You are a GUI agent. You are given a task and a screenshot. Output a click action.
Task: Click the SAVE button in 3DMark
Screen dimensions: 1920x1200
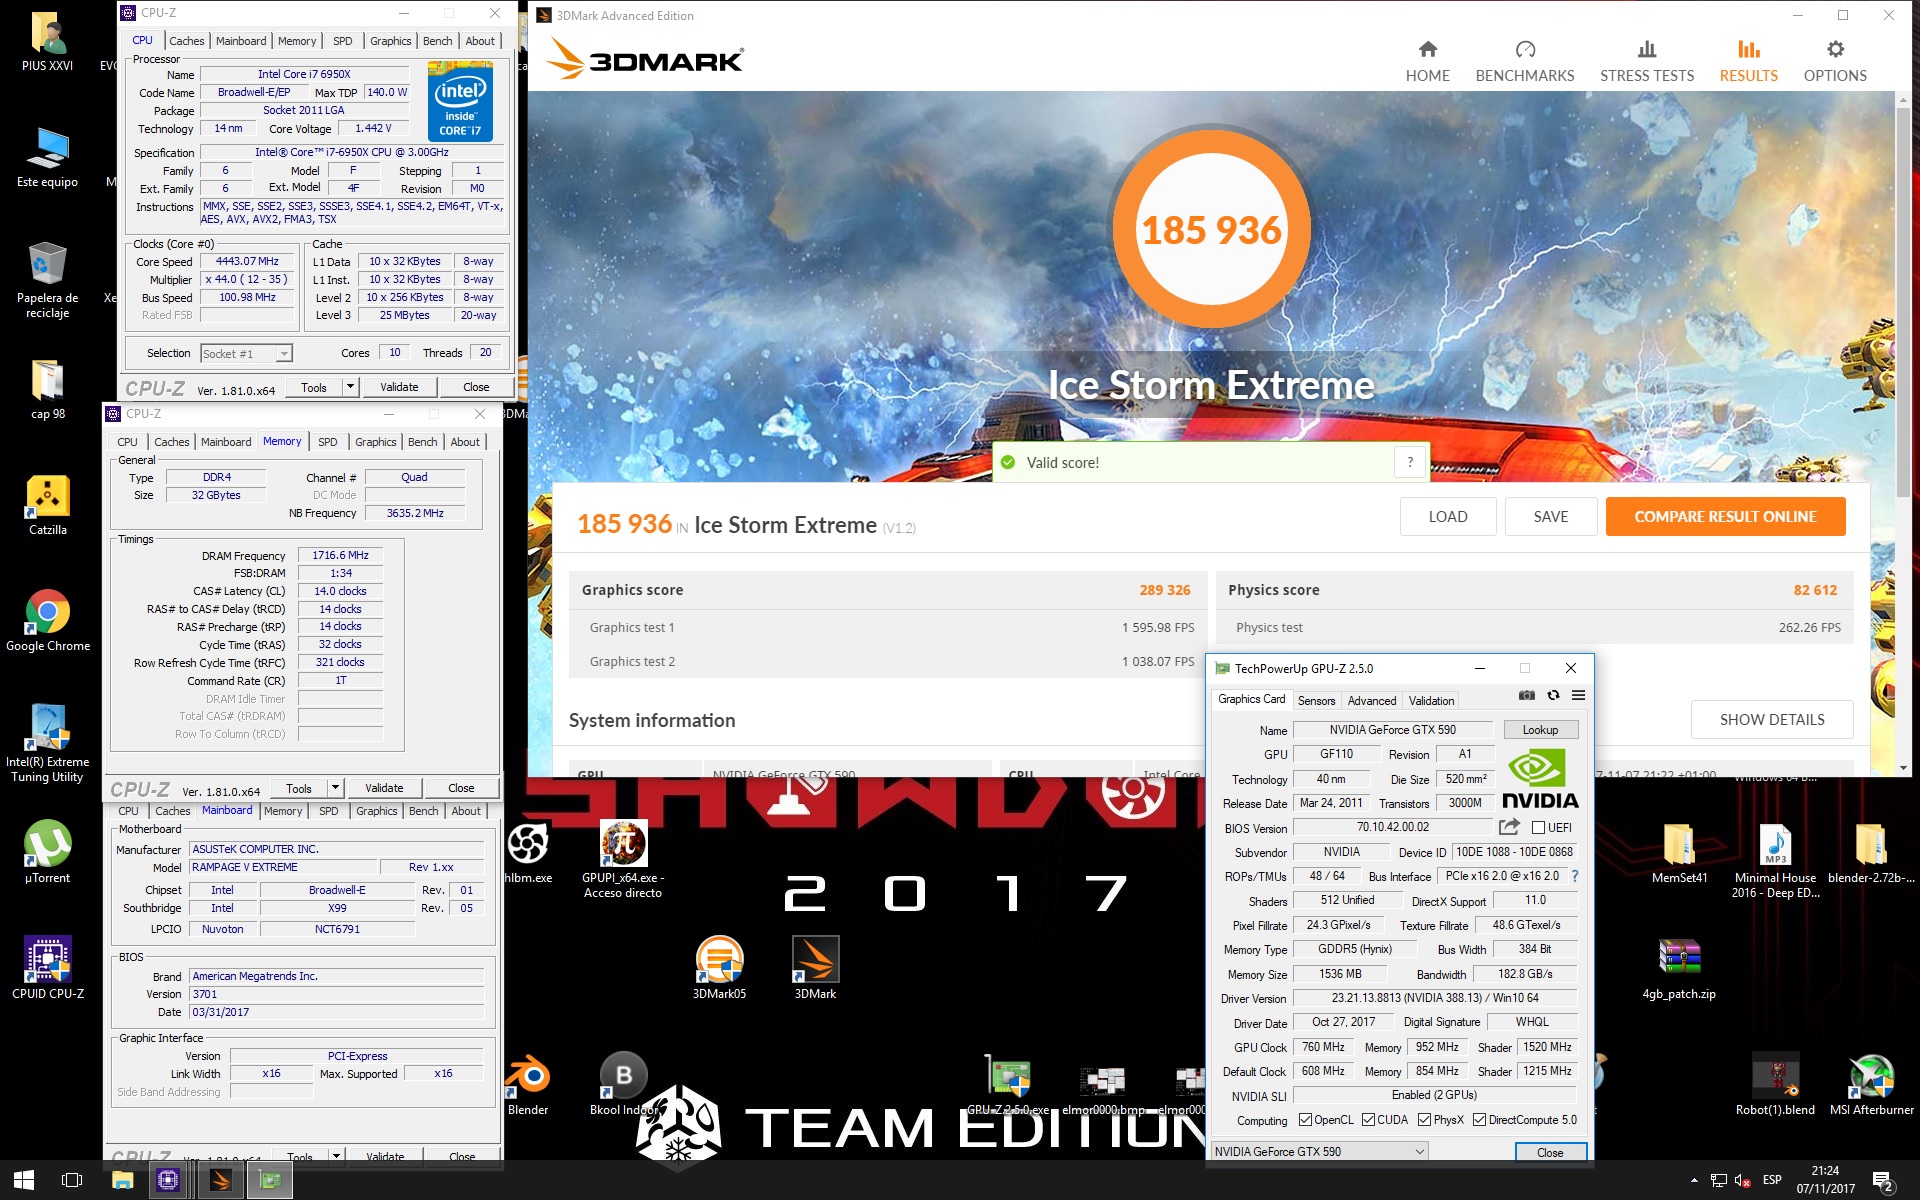click(x=1550, y=517)
